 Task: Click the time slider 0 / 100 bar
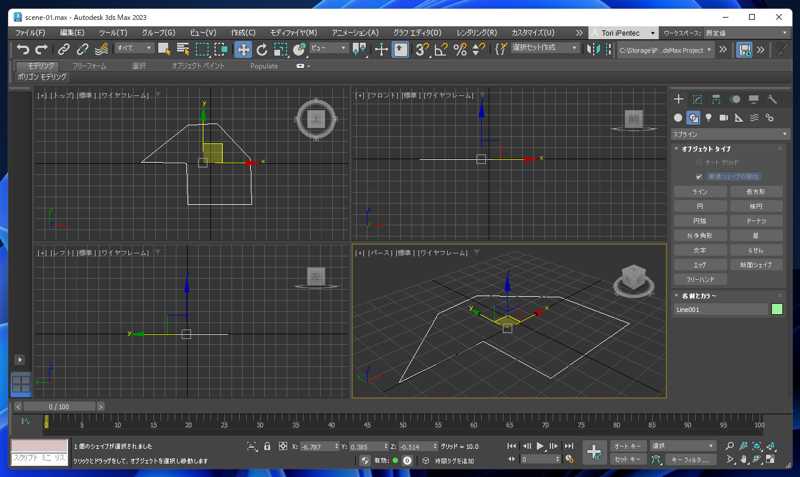point(59,407)
